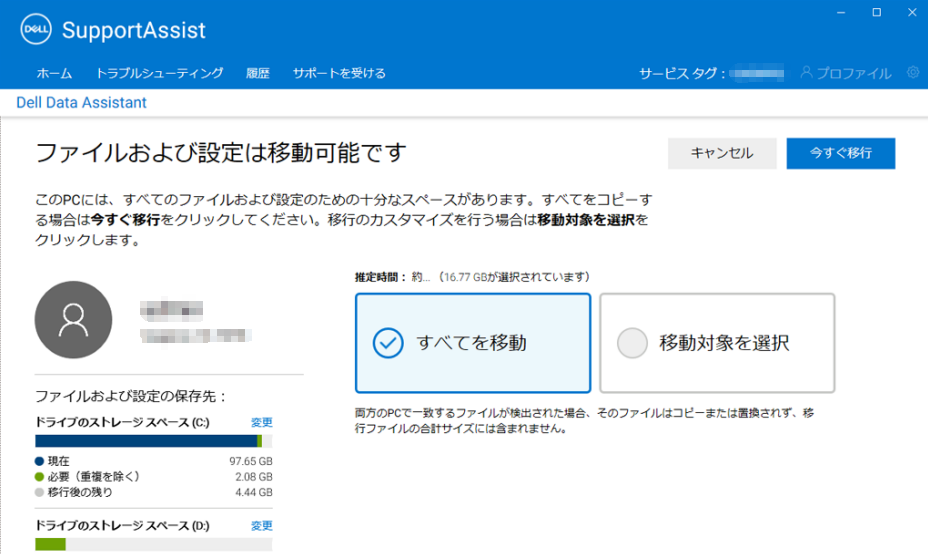
Task: Click the green 必要 legend dot
Action: [x=39, y=476]
